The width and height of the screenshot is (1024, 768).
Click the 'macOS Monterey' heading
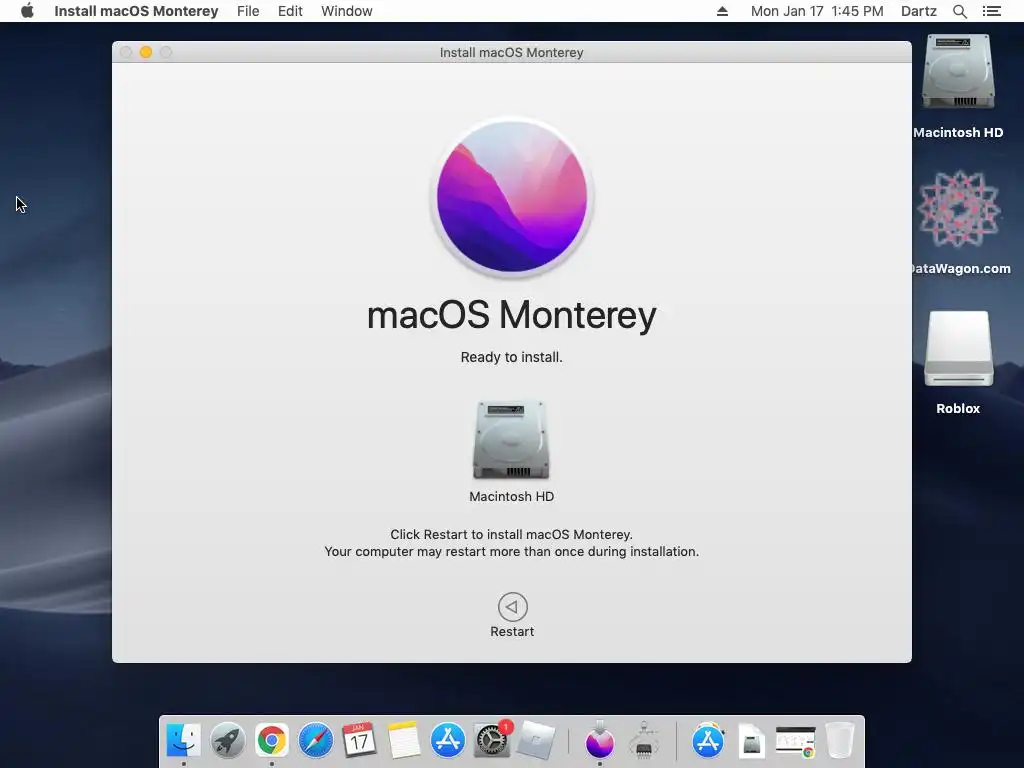click(511, 315)
